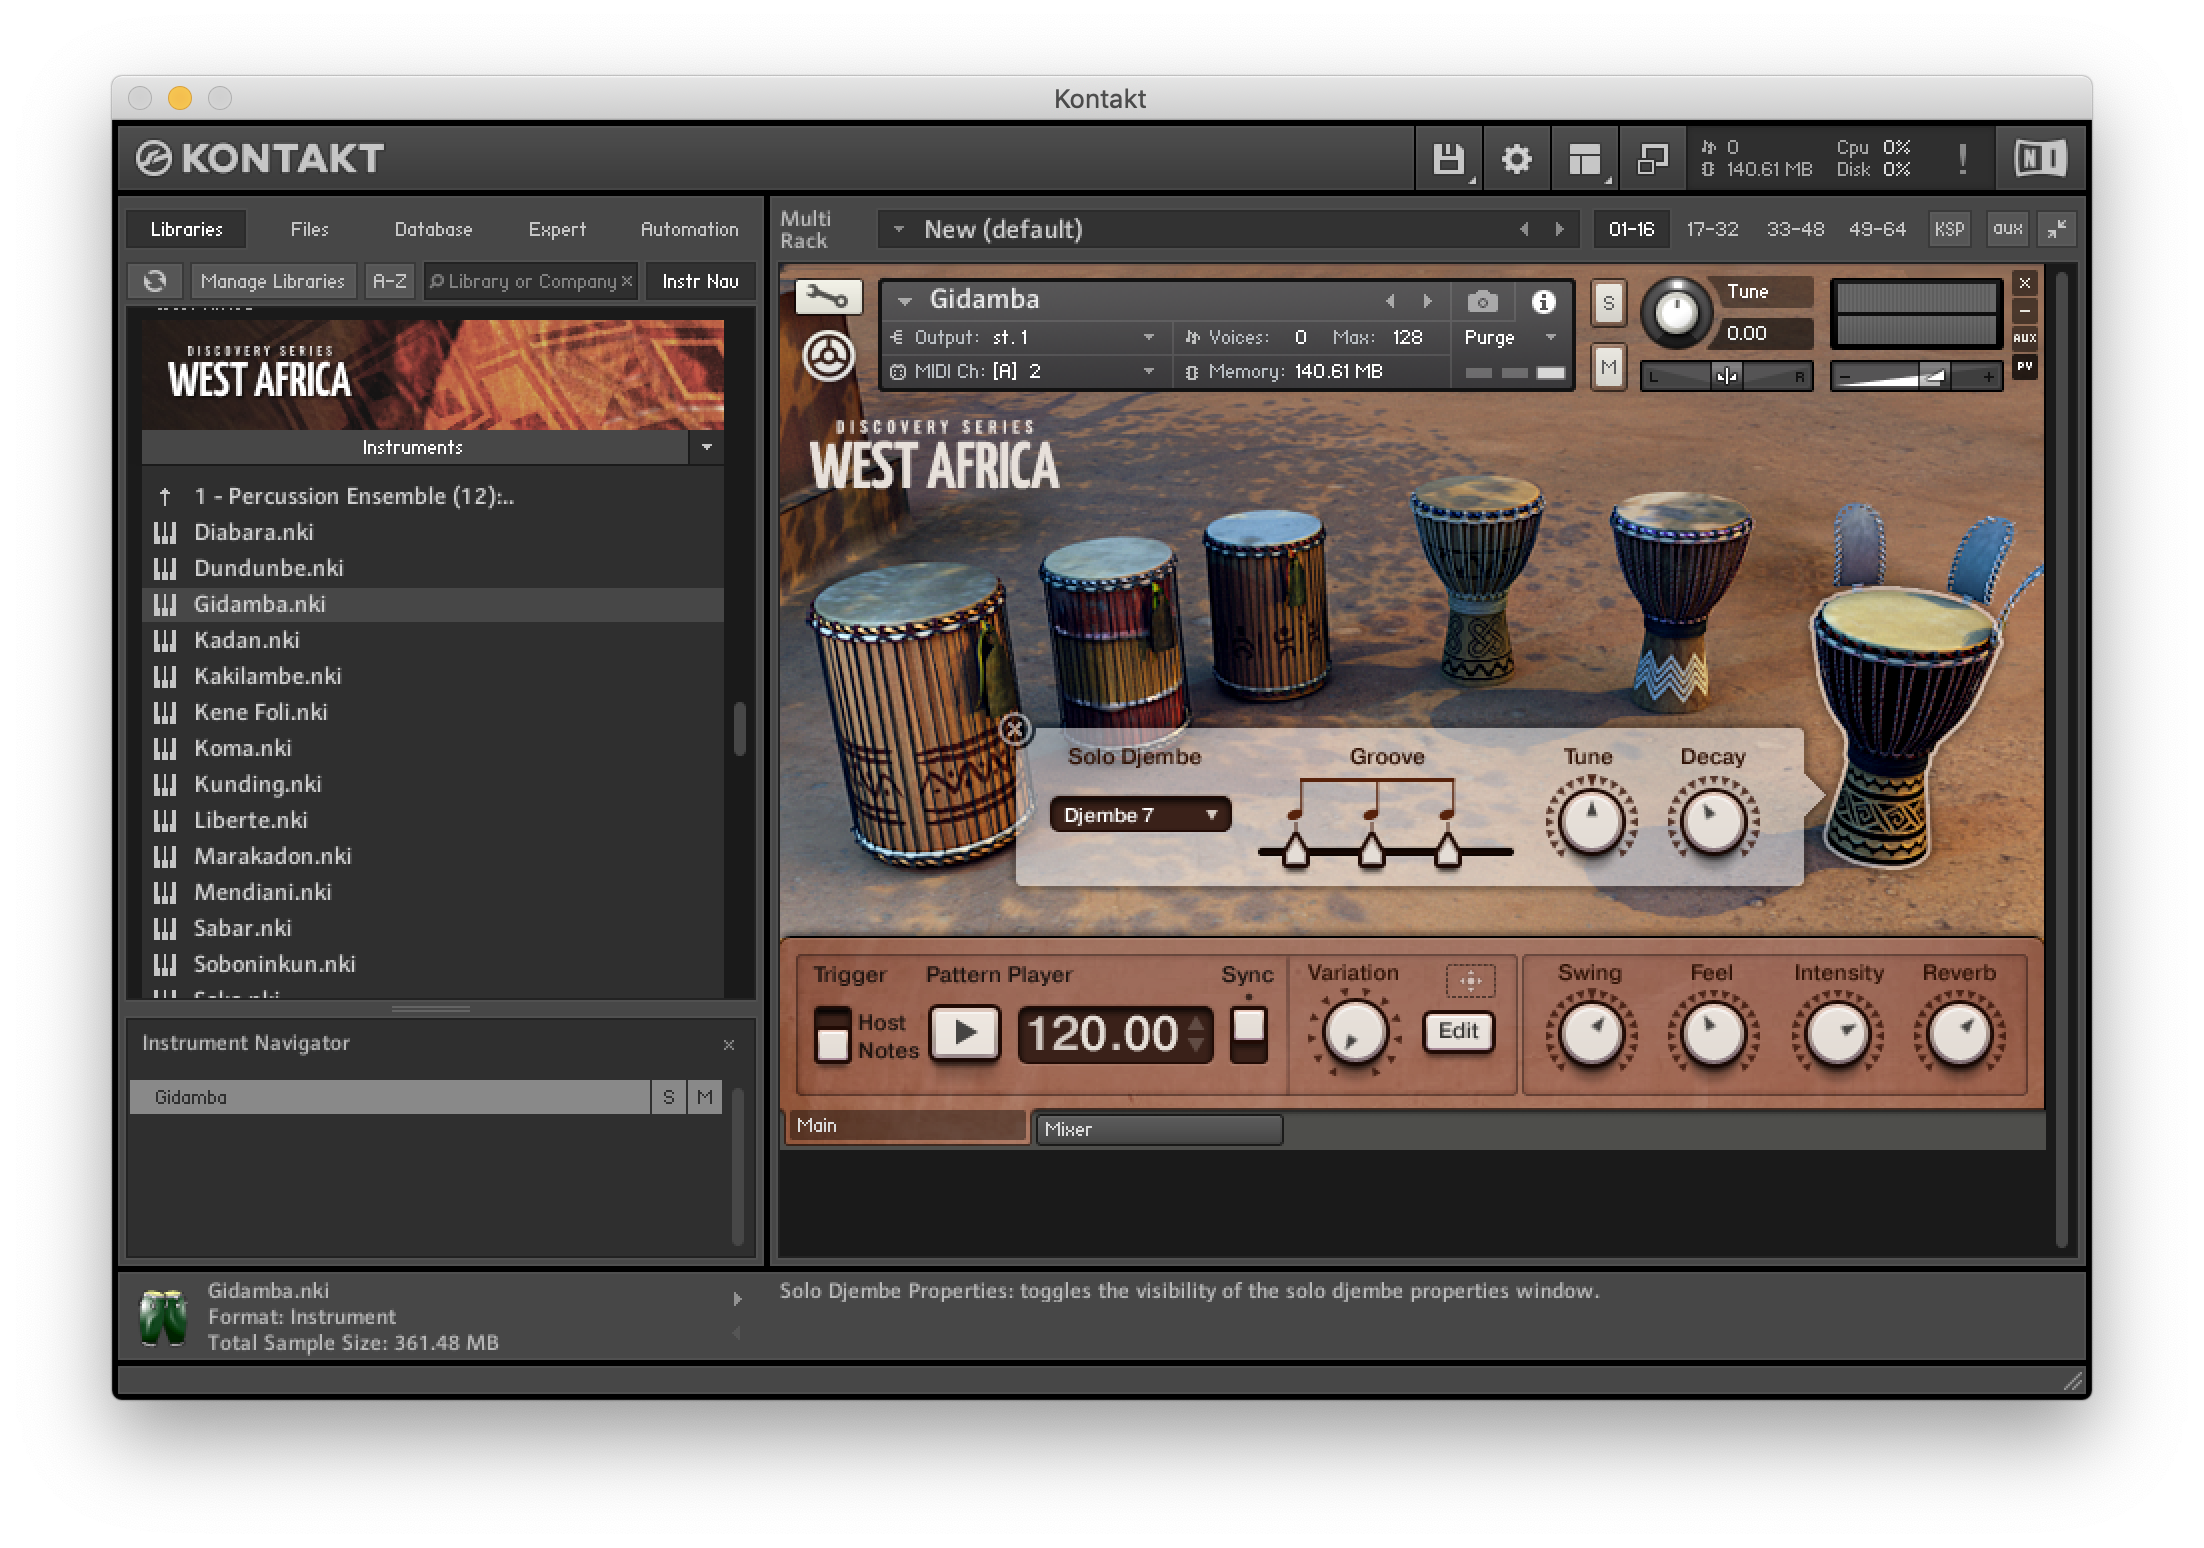The height and width of the screenshot is (1548, 2204).
Task: Click the Library or Company search field
Action: 530,282
